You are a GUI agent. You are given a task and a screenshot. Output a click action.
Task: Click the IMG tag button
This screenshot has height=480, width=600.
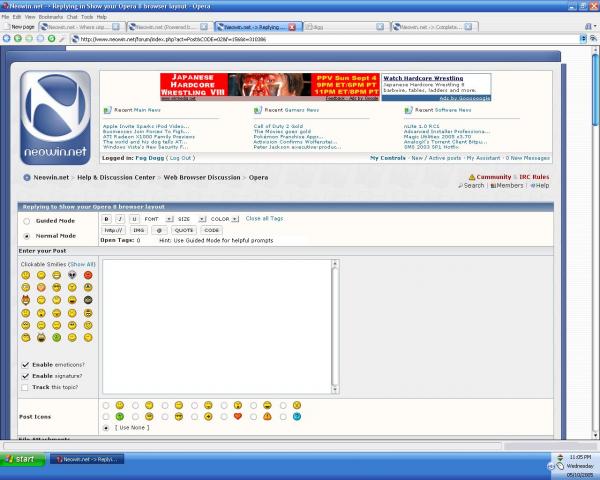click(139, 230)
